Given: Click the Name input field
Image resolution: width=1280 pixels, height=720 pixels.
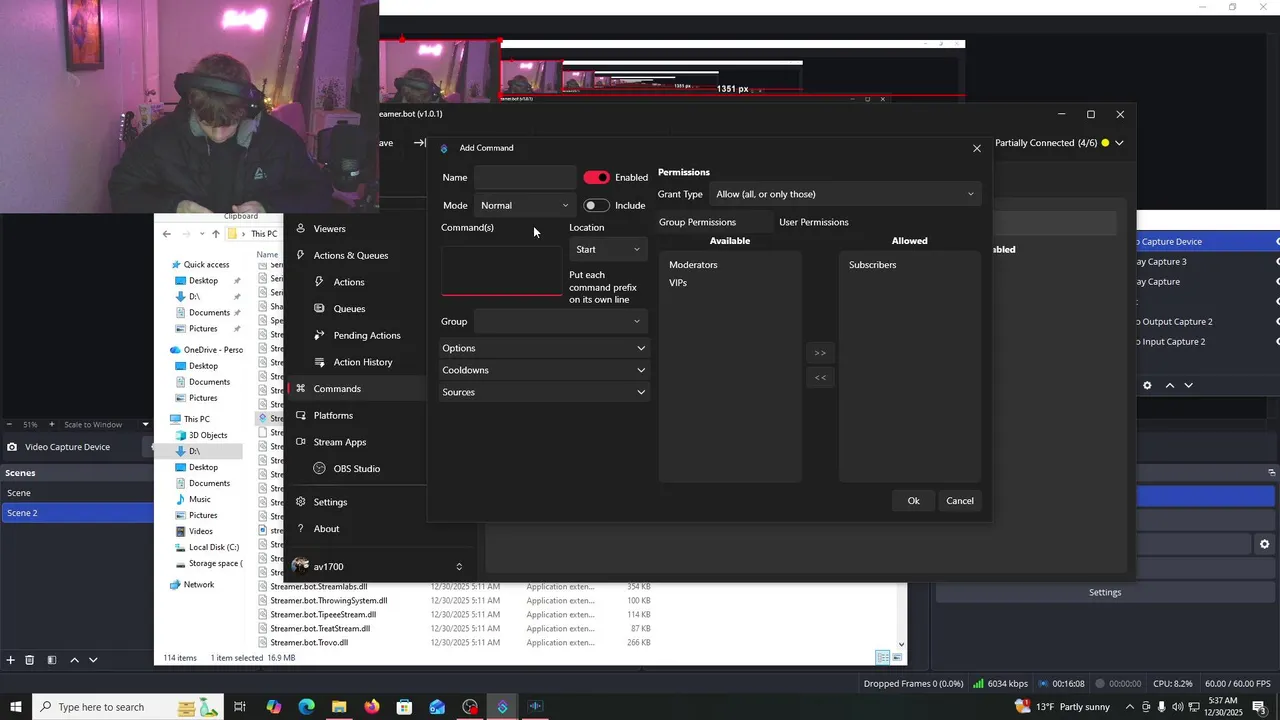Looking at the screenshot, I should click(x=525, y=177).
